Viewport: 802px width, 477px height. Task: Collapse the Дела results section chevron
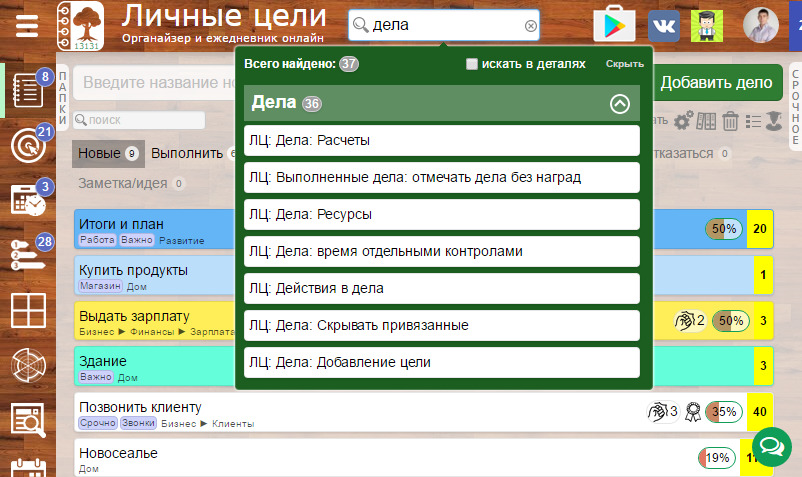coord(619,104)
